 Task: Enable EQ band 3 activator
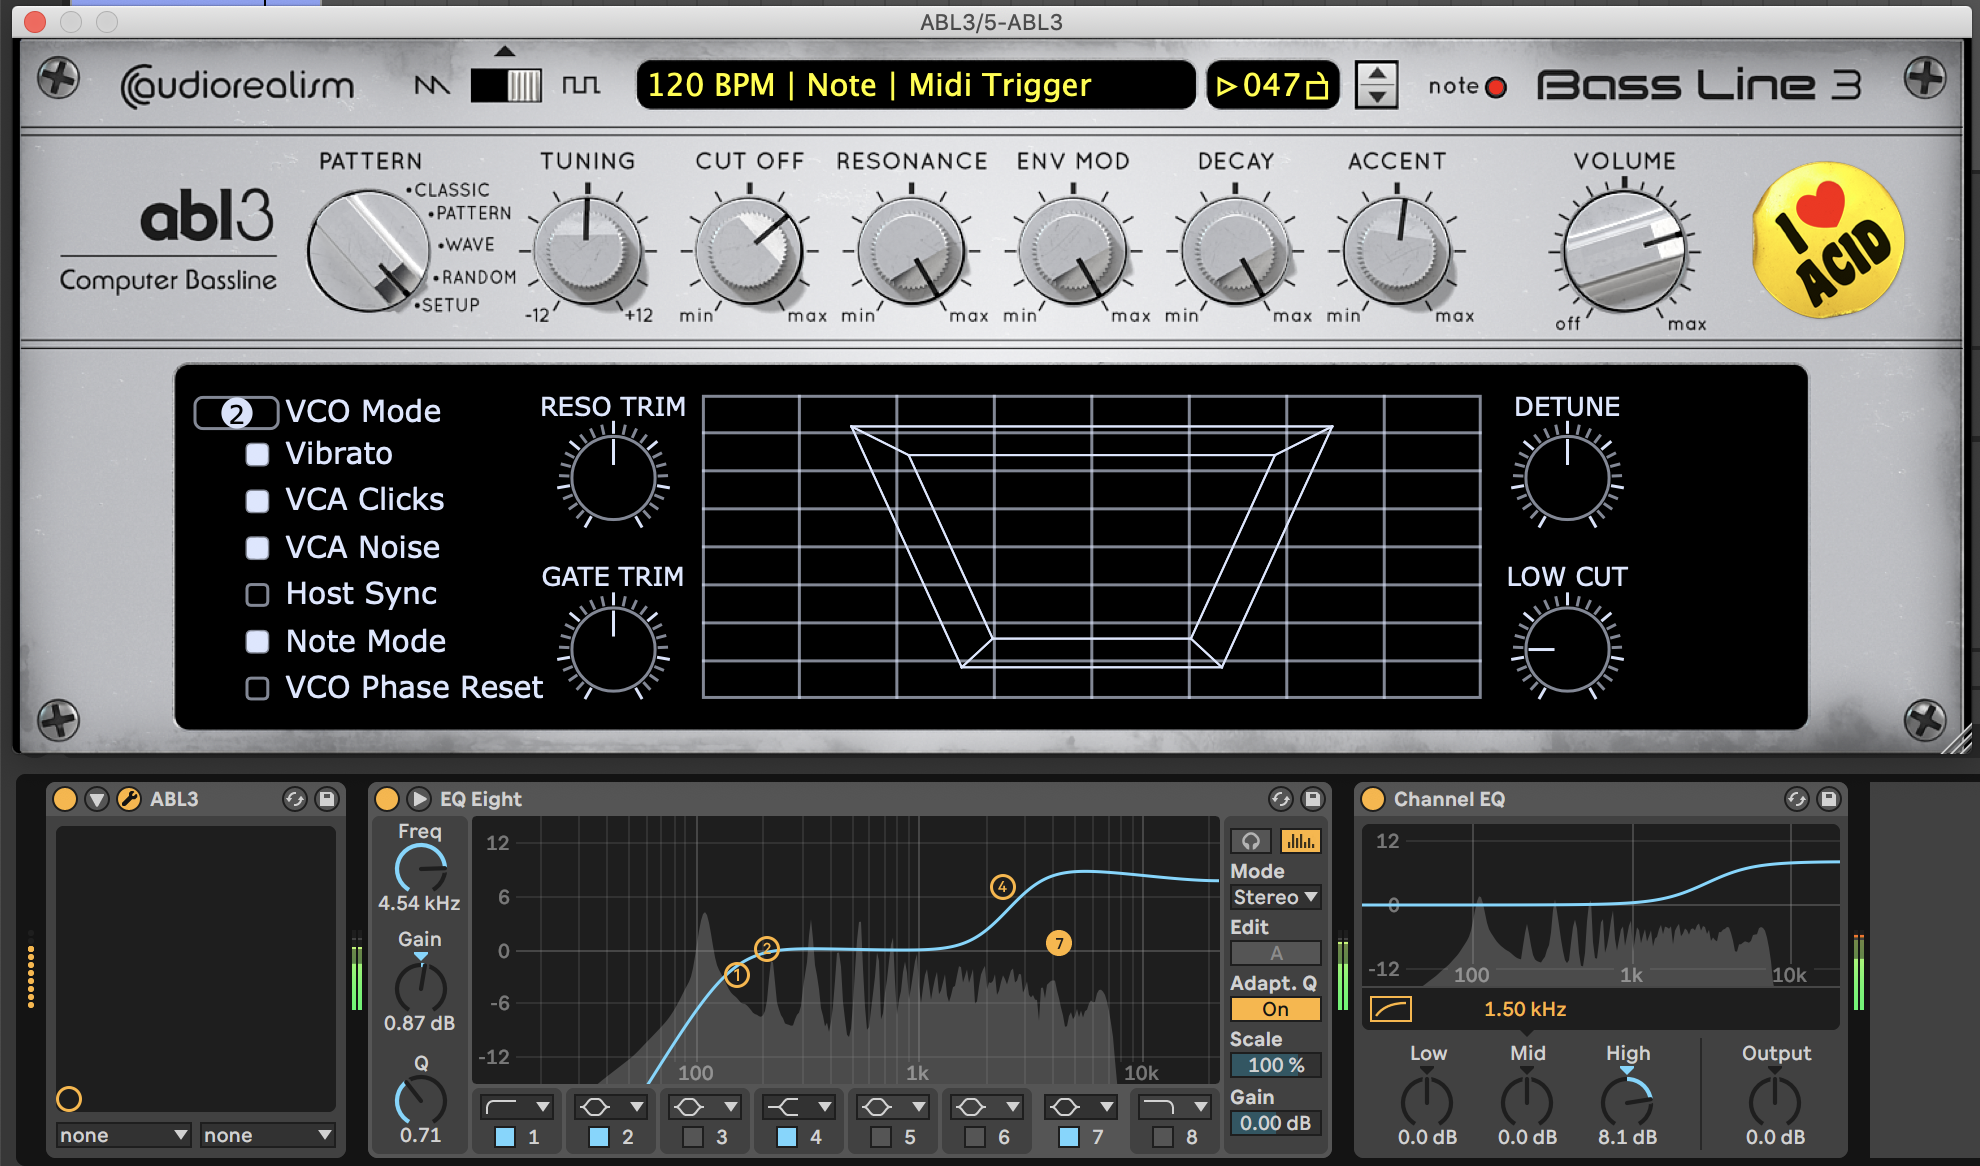pos(693,1137)
